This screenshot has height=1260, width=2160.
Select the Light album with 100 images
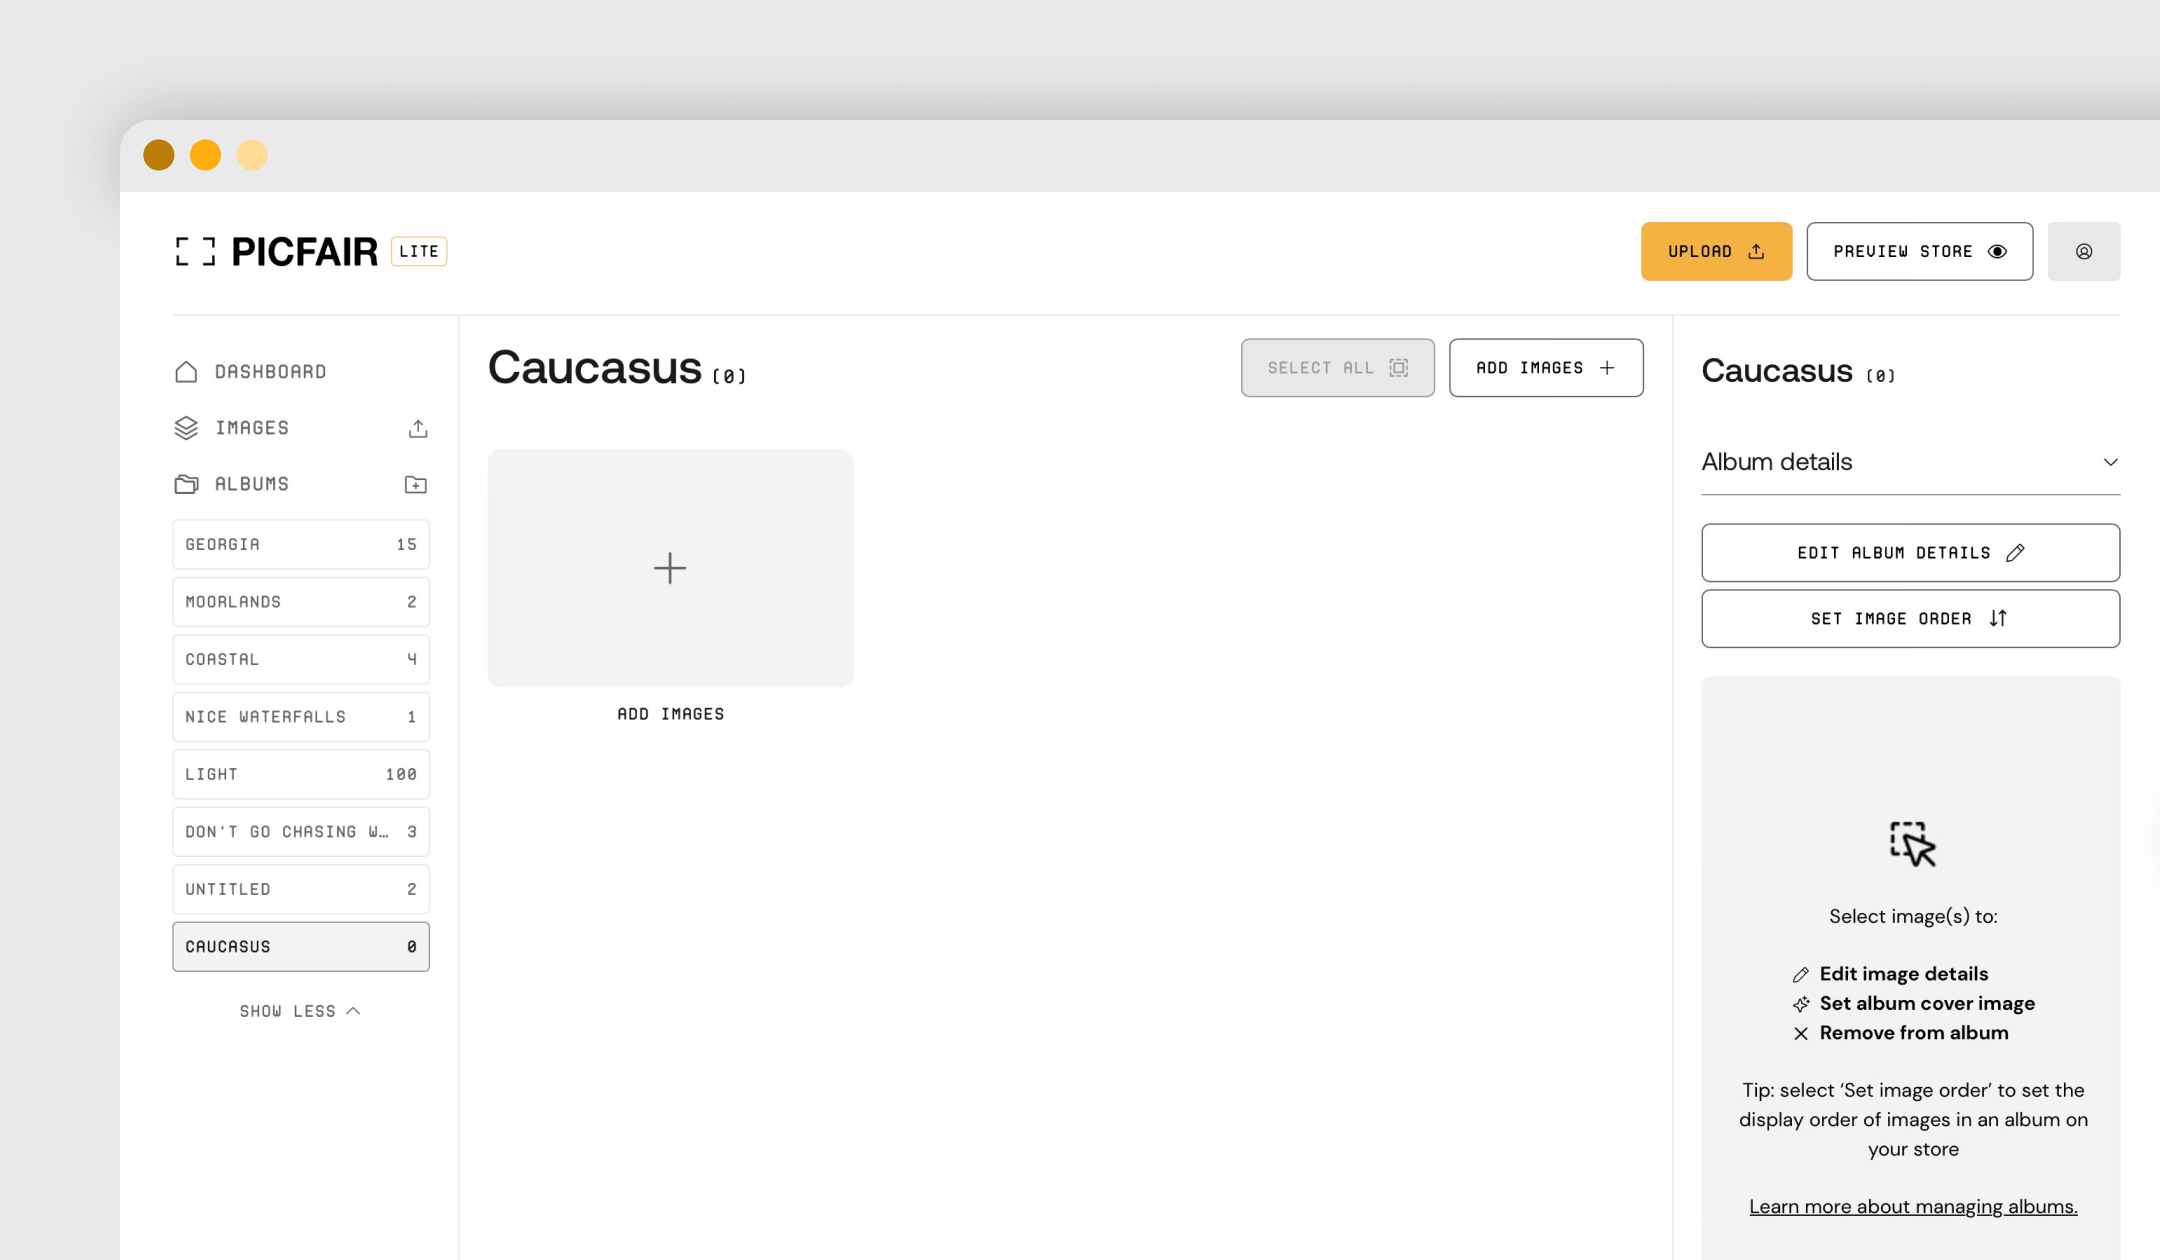pyautogui.click(x=300, y=774)
